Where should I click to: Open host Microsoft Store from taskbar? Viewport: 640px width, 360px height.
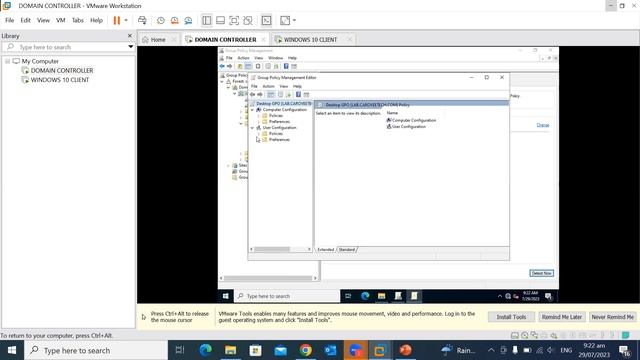click(256, 350)
